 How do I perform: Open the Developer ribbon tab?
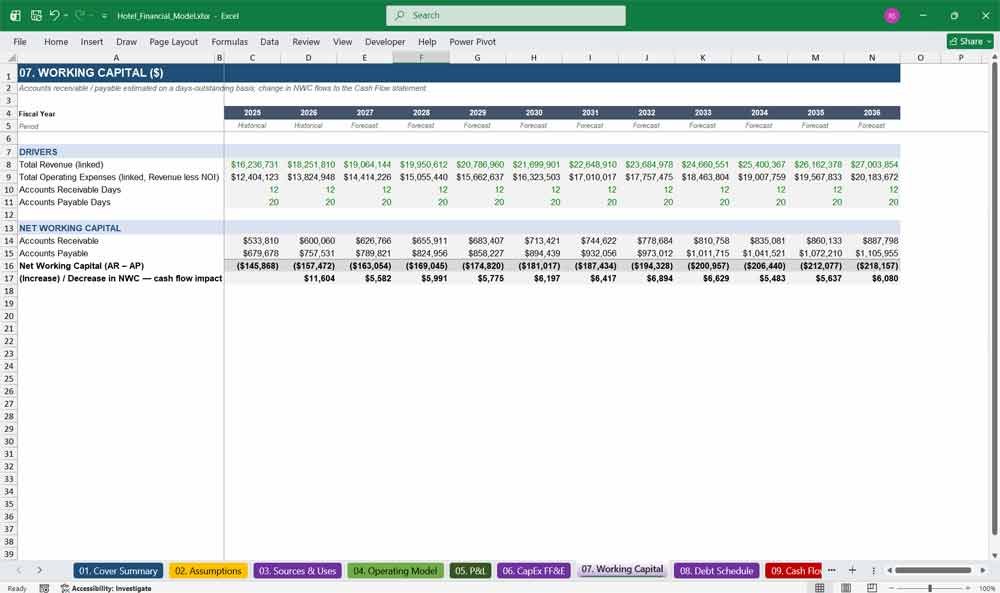[385, 41]
